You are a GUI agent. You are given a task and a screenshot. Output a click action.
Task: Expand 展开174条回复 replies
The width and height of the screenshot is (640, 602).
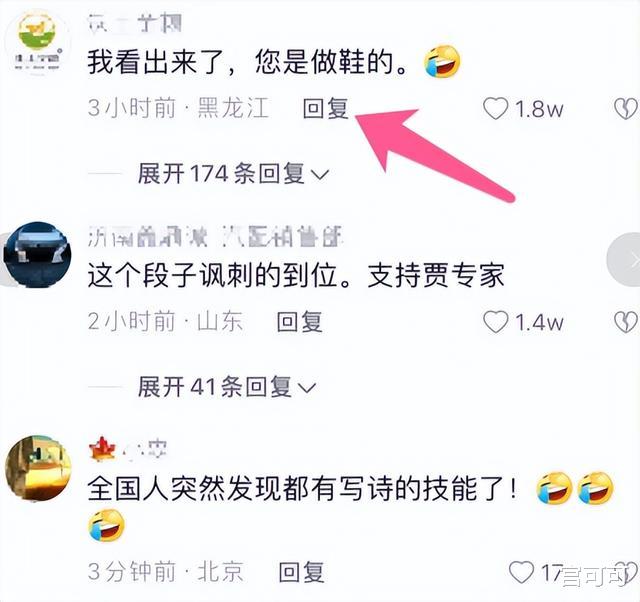click(x=233, y=173)
